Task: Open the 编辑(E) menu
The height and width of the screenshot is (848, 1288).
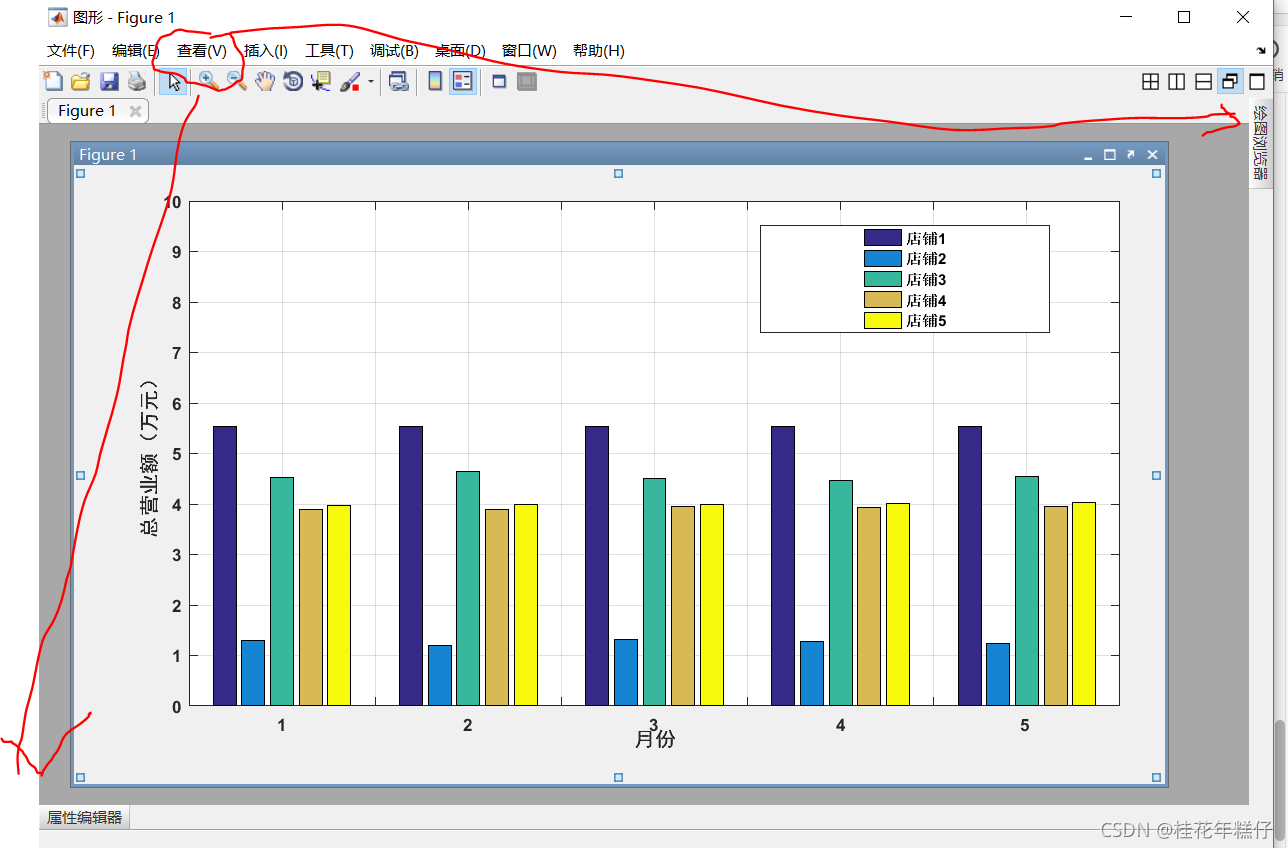Action: click(135, 51)
